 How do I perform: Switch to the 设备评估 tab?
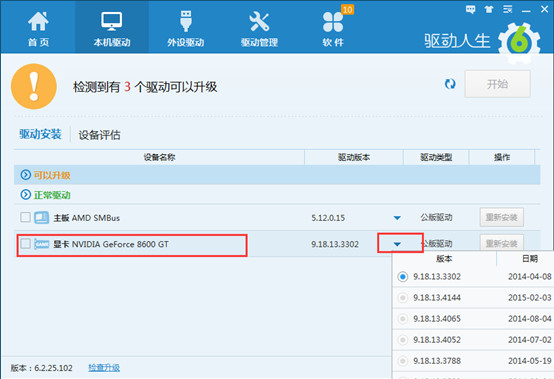tap(99, 135)
